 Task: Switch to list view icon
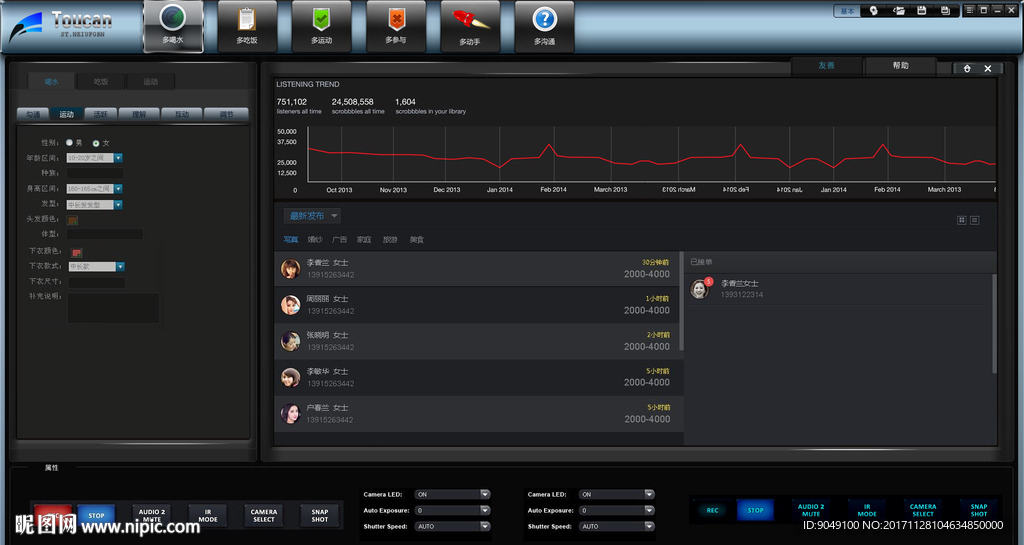pyautogui.click(x=974, y=221)
